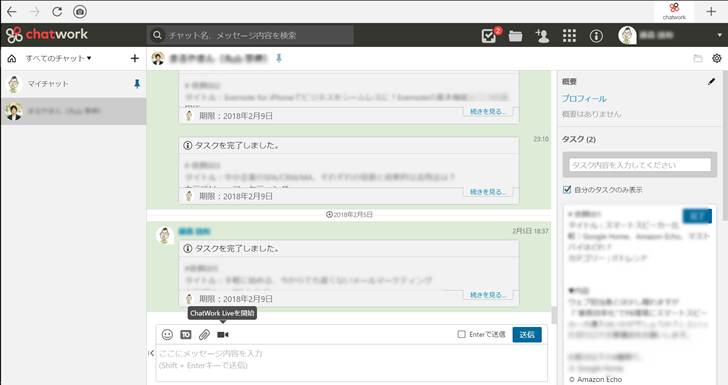728x385 pixels.
Task: Open the add contact icon
Action: (x=542, y=35)
